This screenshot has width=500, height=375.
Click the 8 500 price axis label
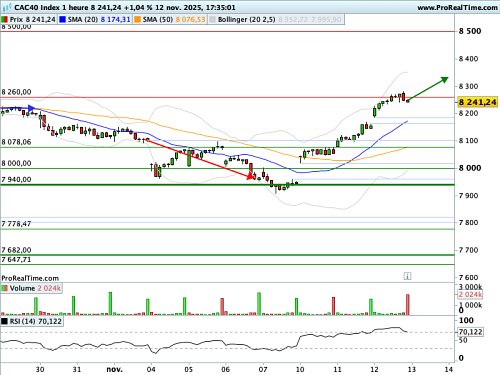(470, 31)
